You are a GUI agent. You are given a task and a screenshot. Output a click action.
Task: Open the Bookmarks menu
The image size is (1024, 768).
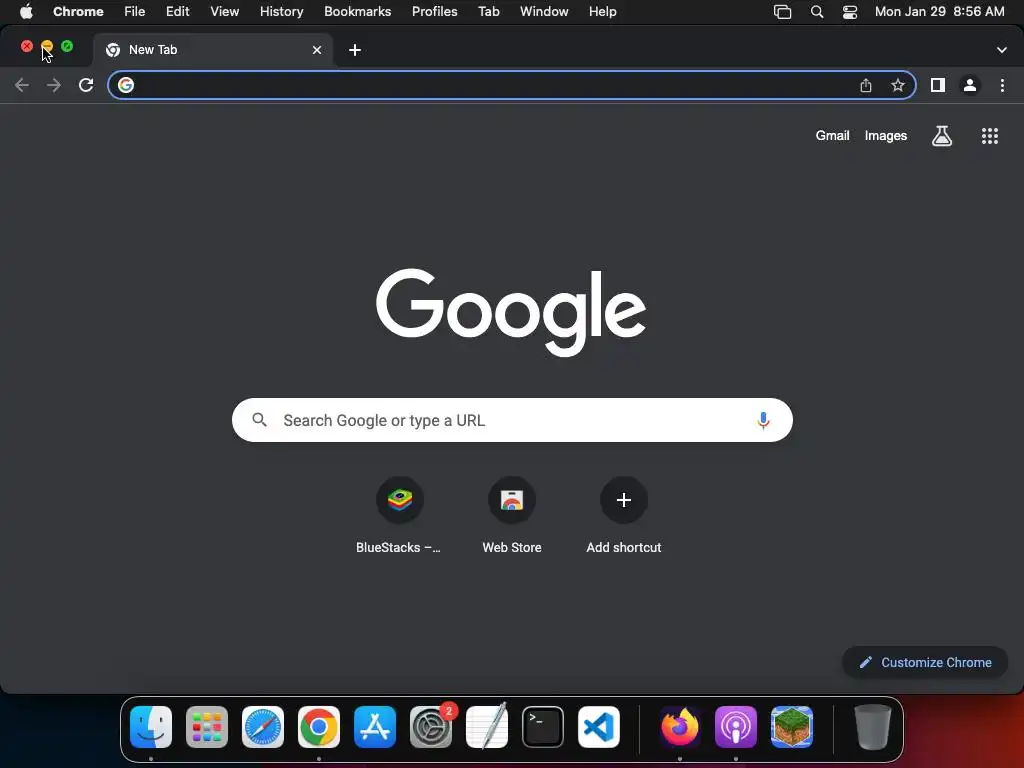pos(357,12)
